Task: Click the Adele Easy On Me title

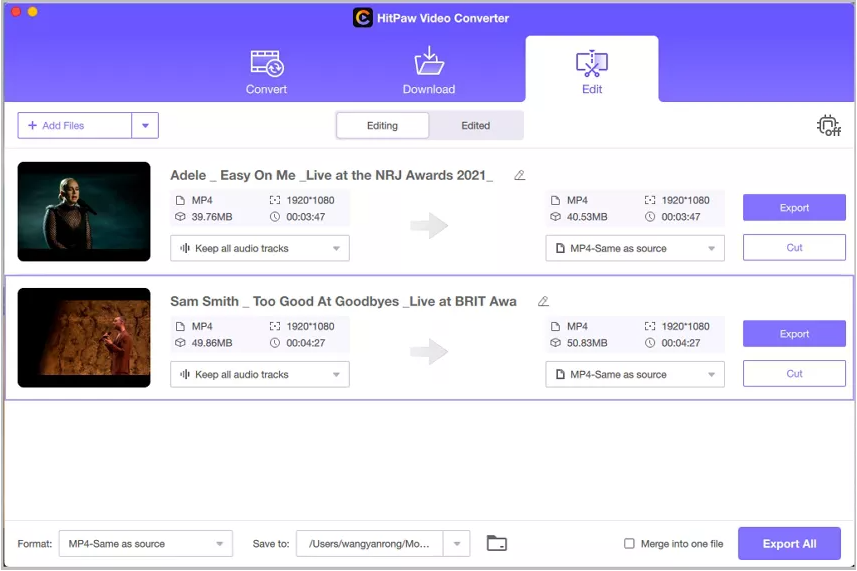Action: coord(331,175)
